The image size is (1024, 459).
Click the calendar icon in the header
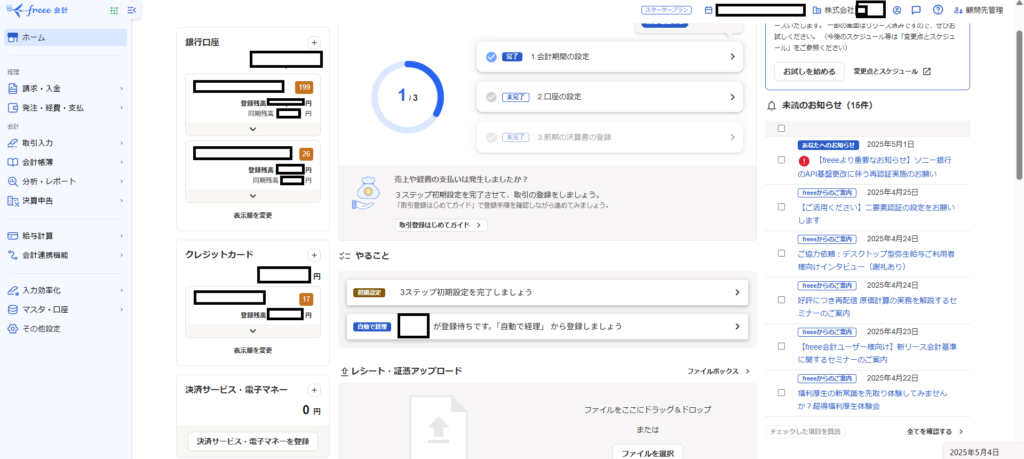(x=709, y=10)
